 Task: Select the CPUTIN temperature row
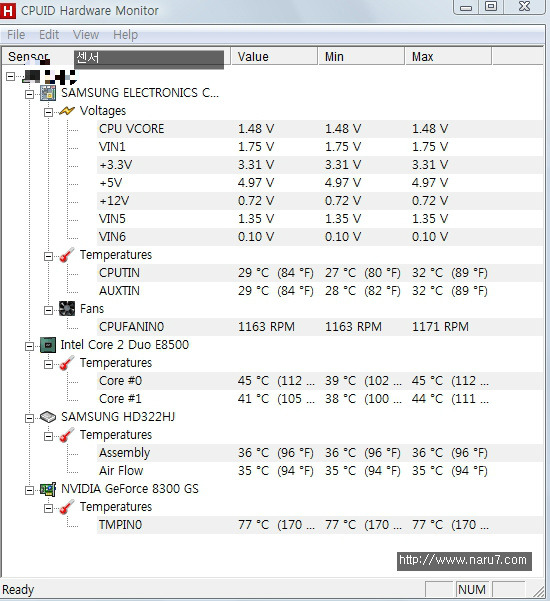click(x=320, y=273)
